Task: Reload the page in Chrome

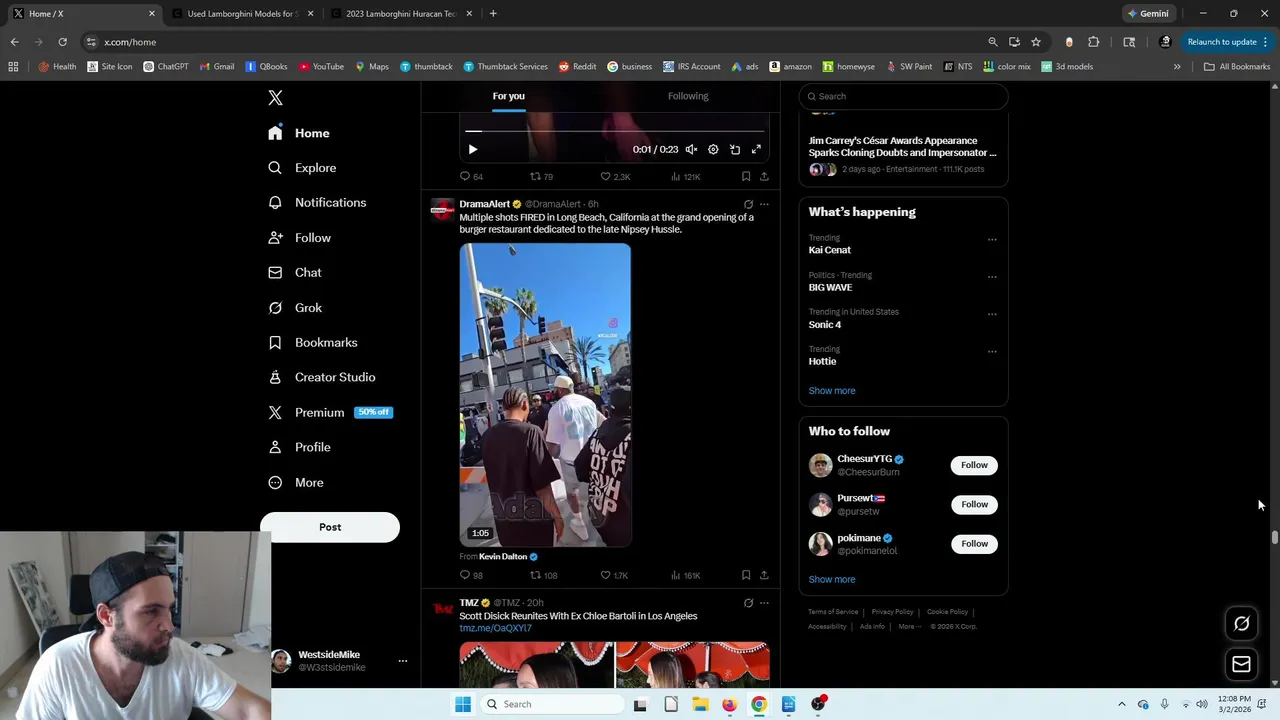Action: click(x=62, y=42)
